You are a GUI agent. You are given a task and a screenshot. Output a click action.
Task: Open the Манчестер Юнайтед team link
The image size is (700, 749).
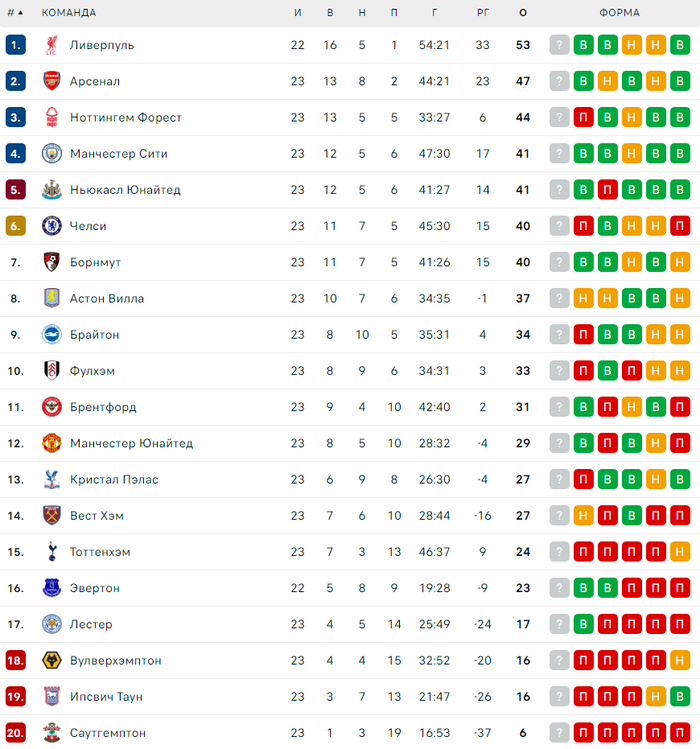tap(131, 443)
